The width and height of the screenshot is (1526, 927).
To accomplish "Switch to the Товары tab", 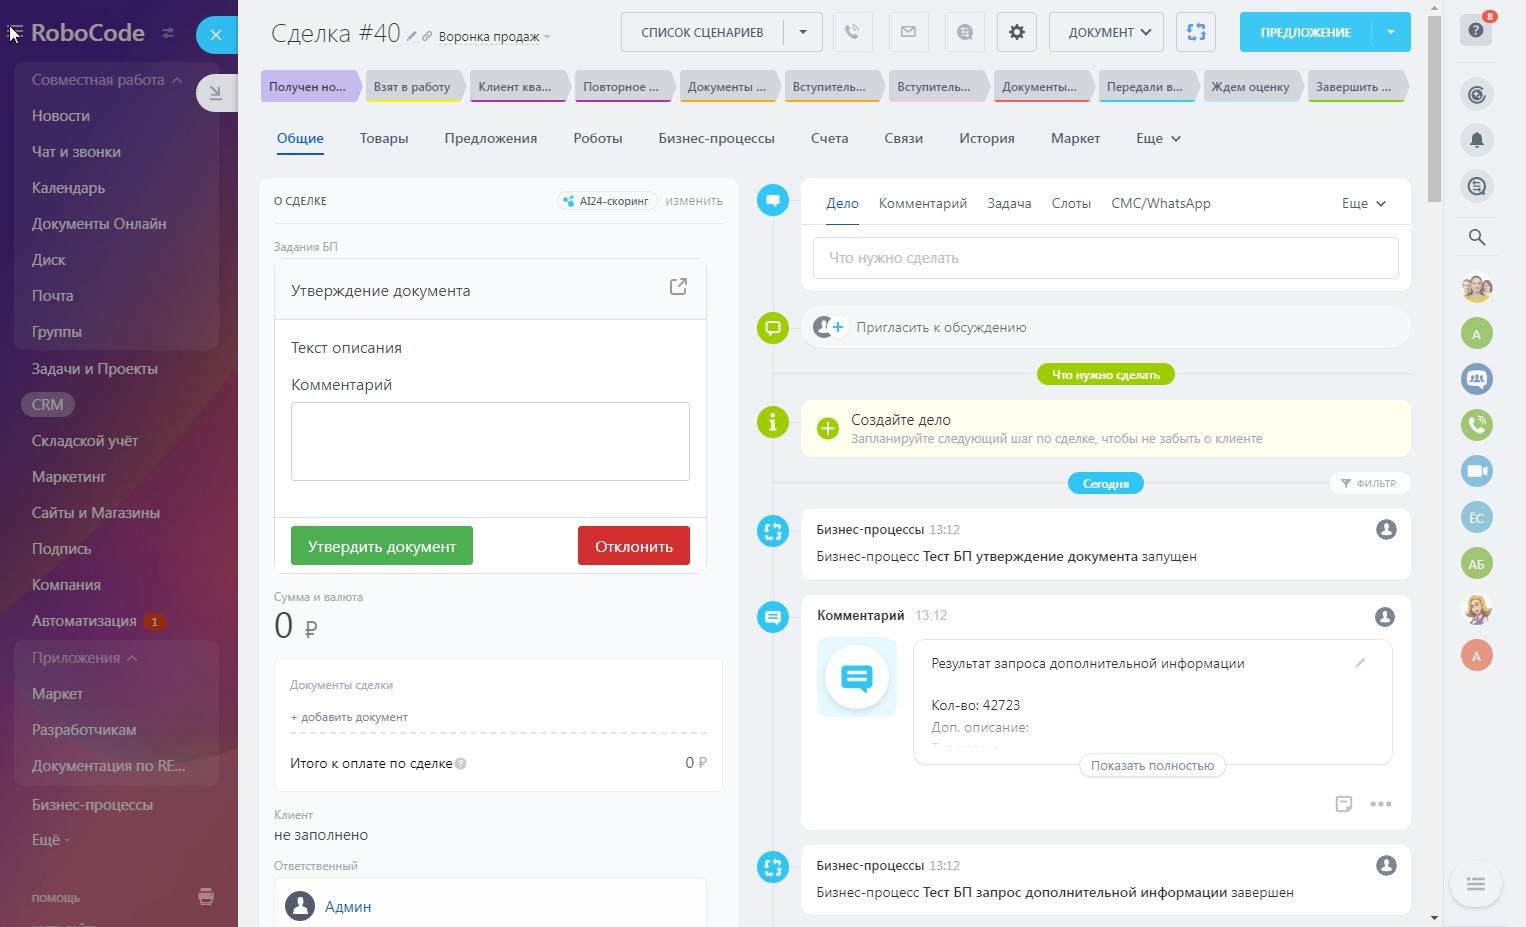I will [384, 139].
